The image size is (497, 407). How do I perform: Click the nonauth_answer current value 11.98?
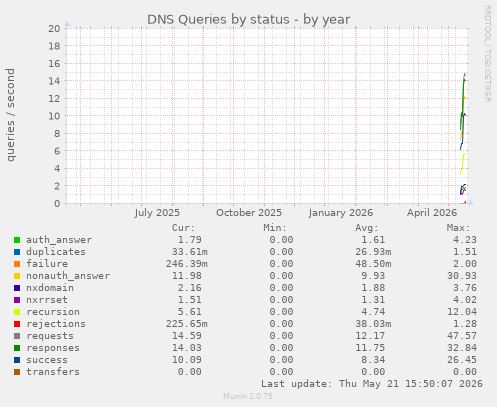[x=187, y=276]
